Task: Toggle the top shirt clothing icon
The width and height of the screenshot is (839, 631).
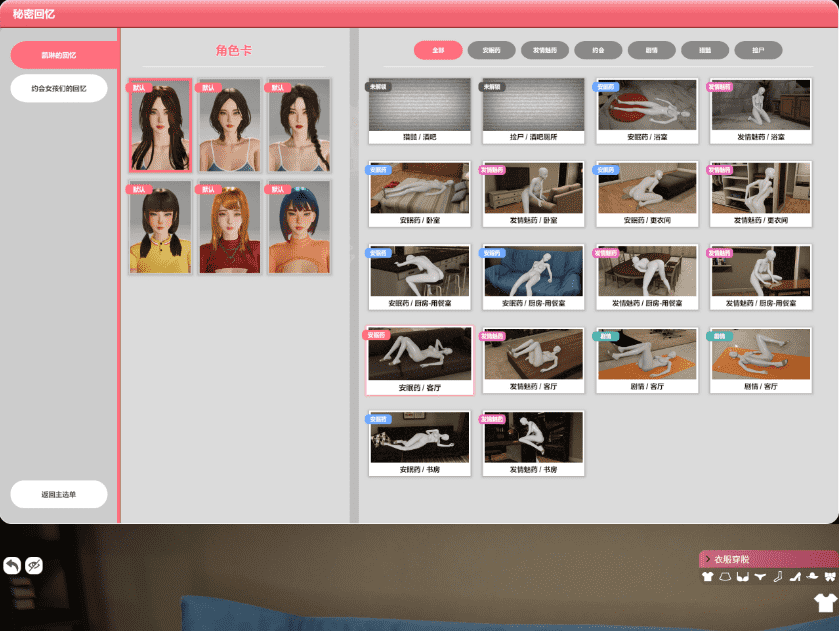Action: [708, 577]
